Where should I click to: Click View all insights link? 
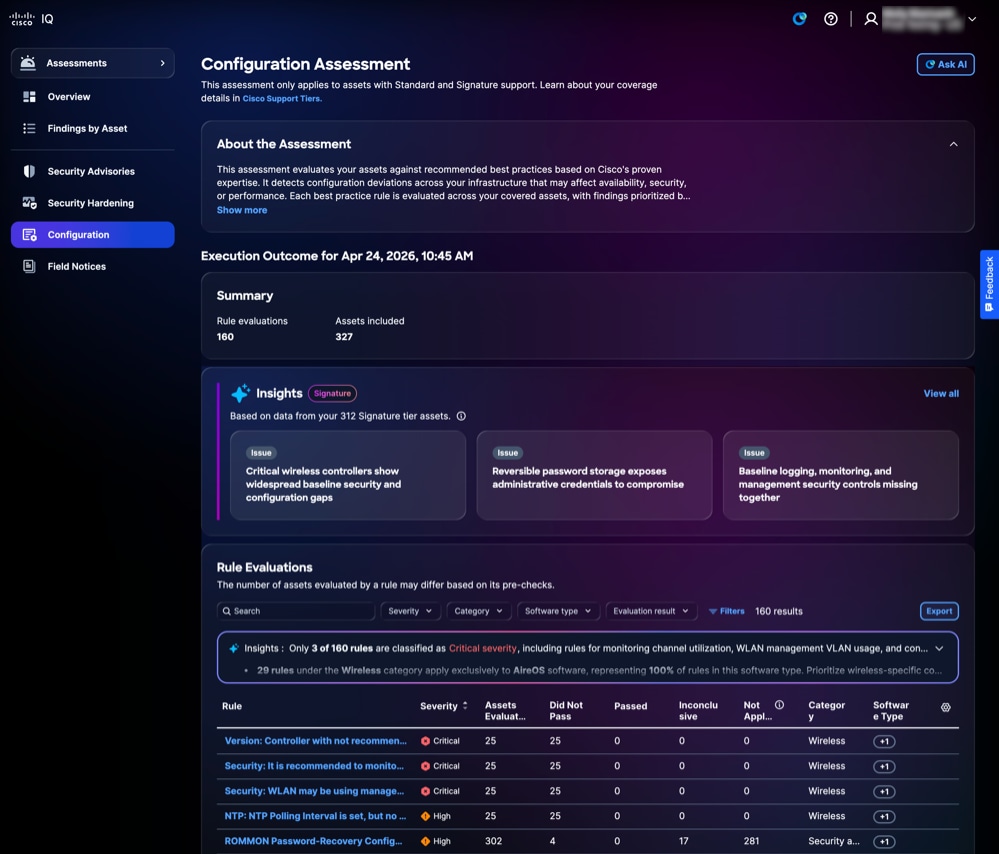pos(941,394)
